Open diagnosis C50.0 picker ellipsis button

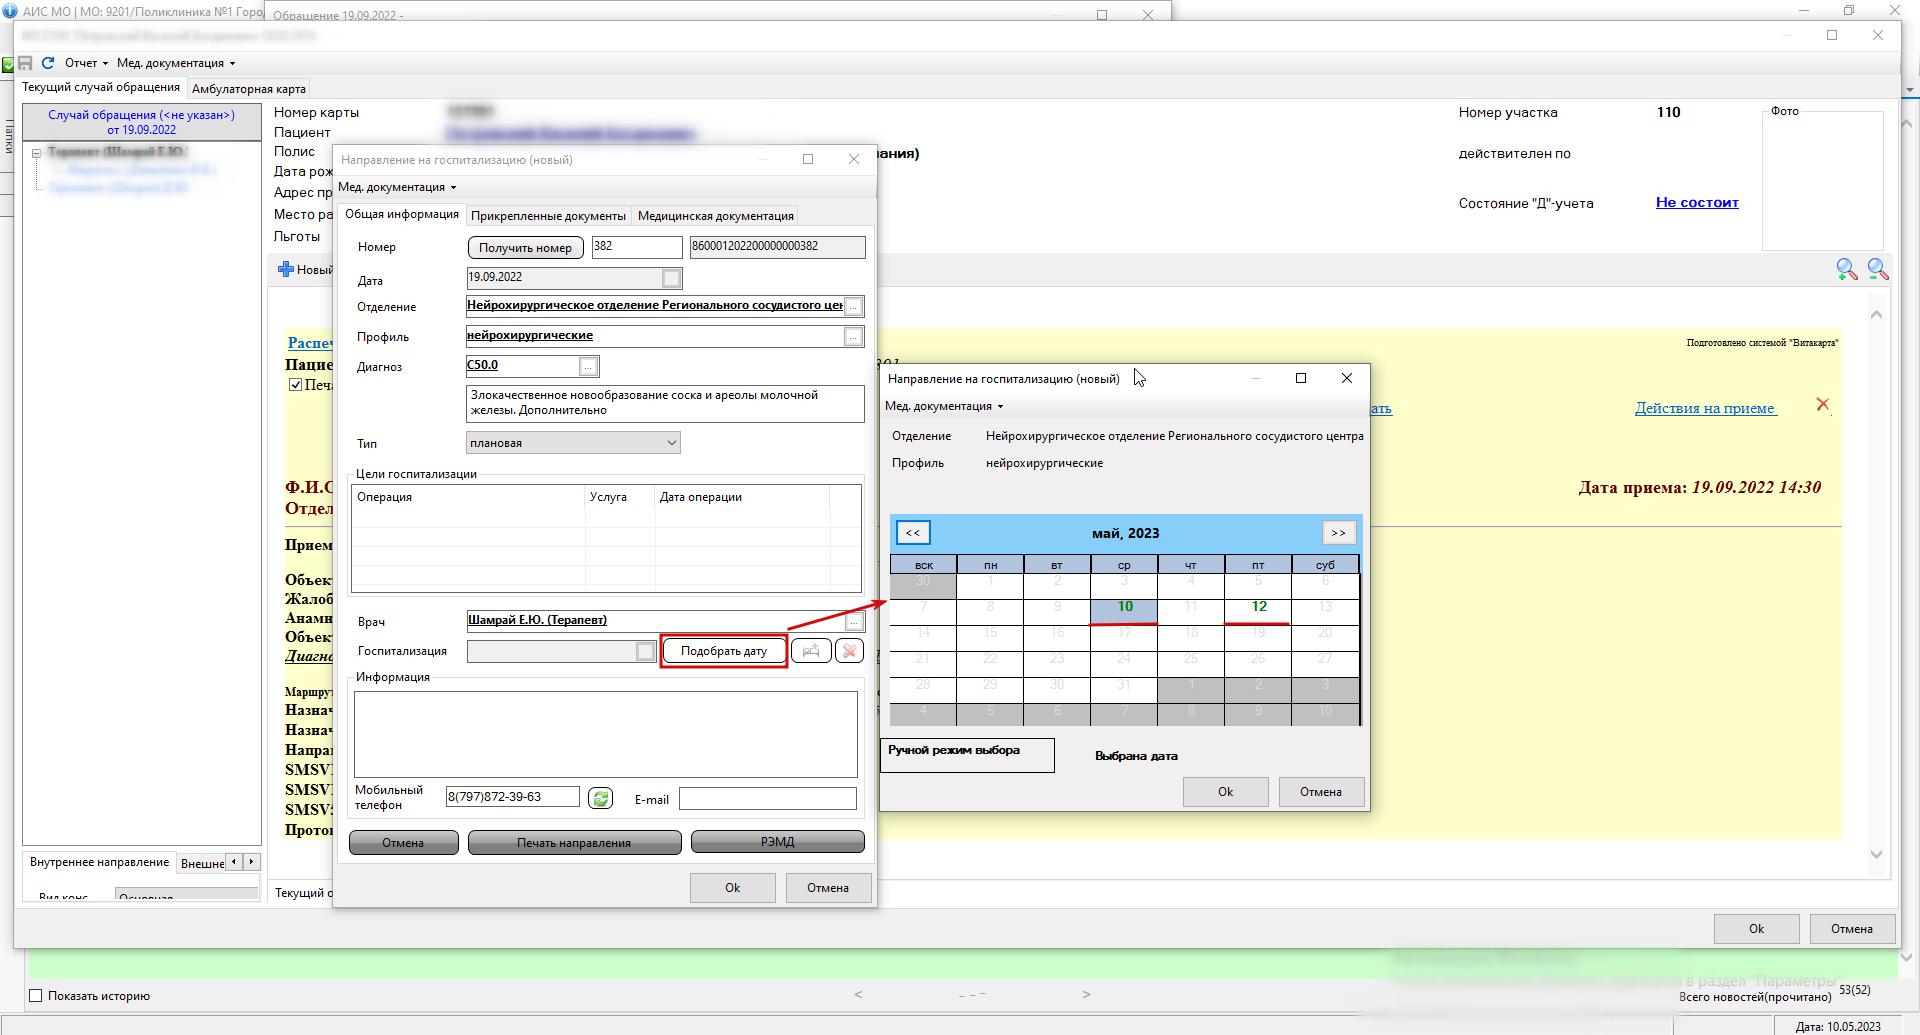point(589,367)
